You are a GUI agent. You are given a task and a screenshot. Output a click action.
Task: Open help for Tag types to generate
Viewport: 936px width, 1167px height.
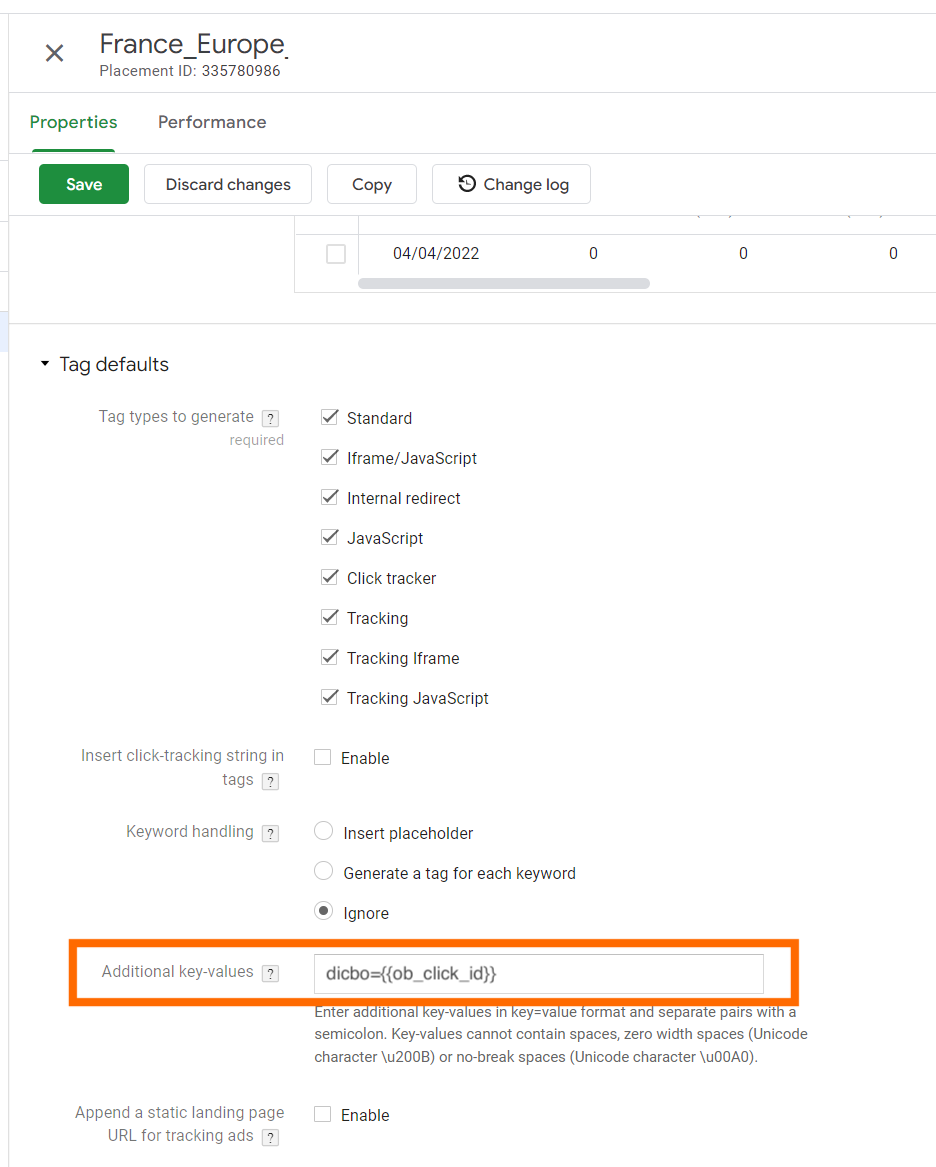pyautogui.click(x=270, y=418)
